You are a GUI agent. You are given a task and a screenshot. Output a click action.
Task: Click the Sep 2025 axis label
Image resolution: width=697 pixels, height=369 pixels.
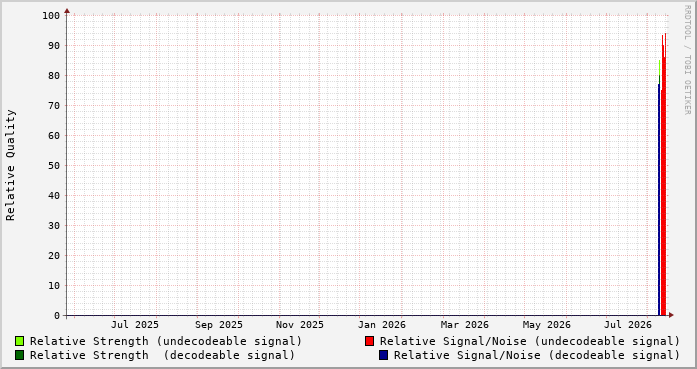[x=219, y=325]
